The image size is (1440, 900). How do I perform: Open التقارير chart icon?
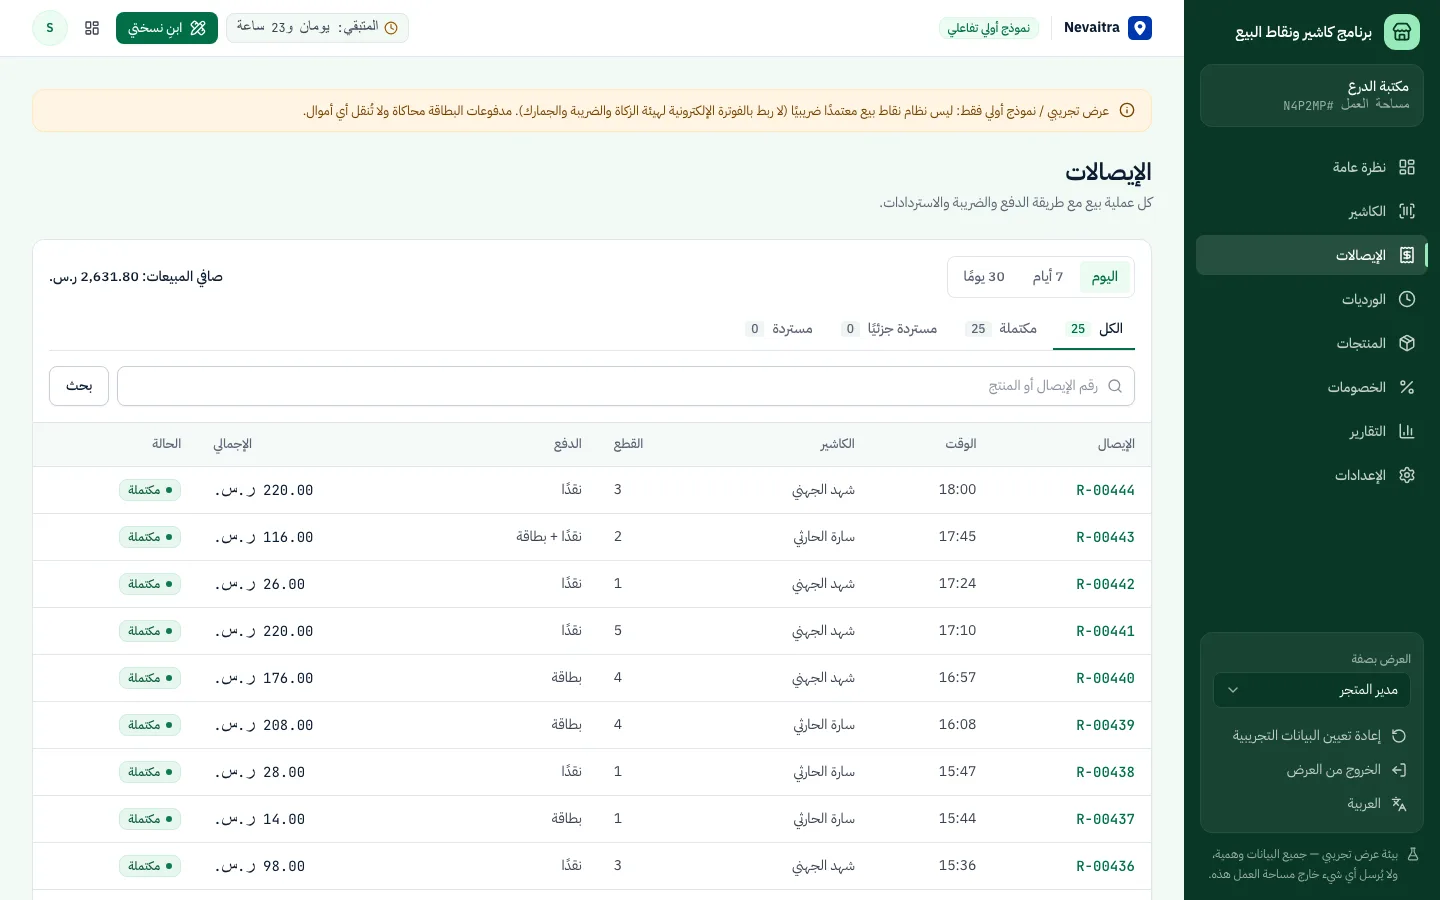pyautogui.click(x=1407, y=431)
